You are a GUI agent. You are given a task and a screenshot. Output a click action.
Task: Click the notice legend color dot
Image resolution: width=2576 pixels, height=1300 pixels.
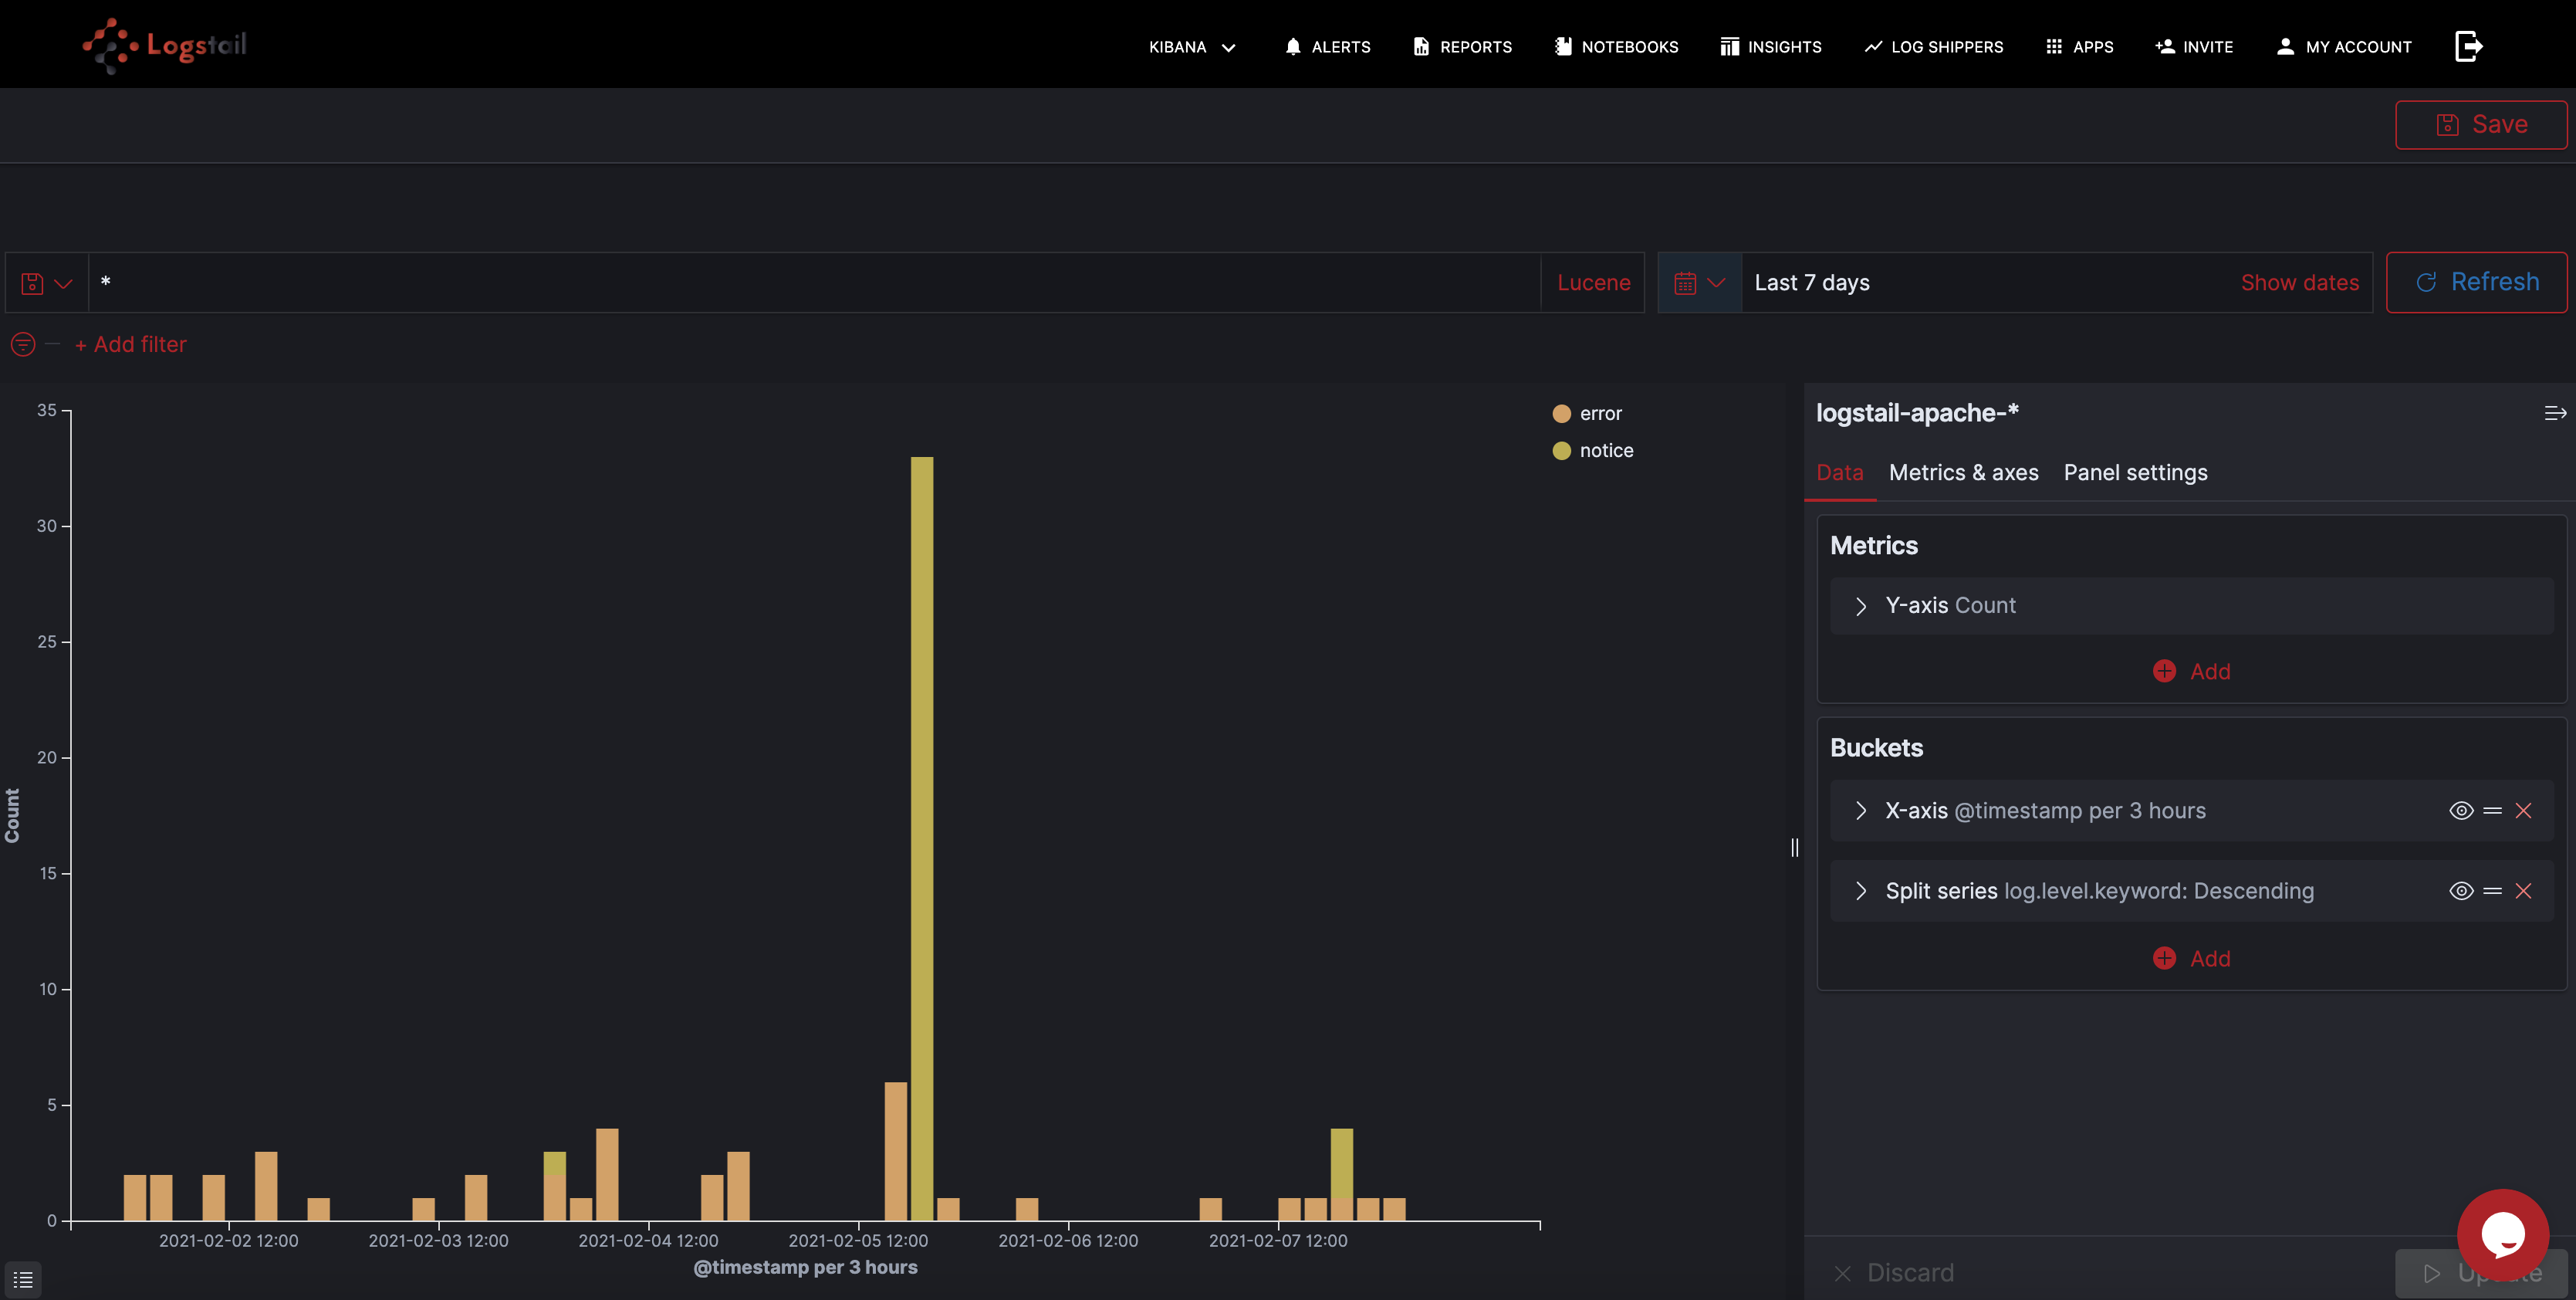1561,451
